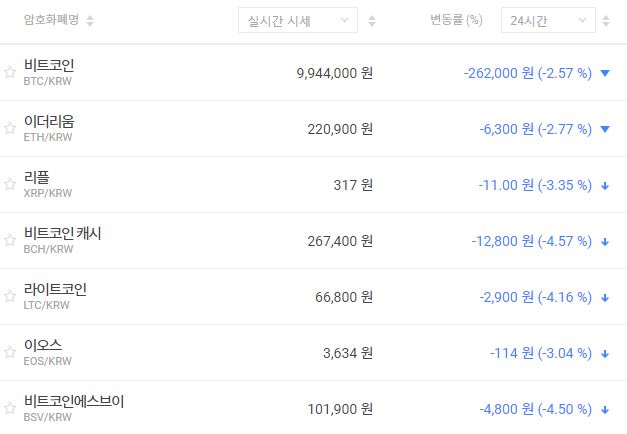The height and width of the screenshot is (434, 627).
Task: Star Bitcoin (비트코인) as a favorite
Action: click(10, 72)
